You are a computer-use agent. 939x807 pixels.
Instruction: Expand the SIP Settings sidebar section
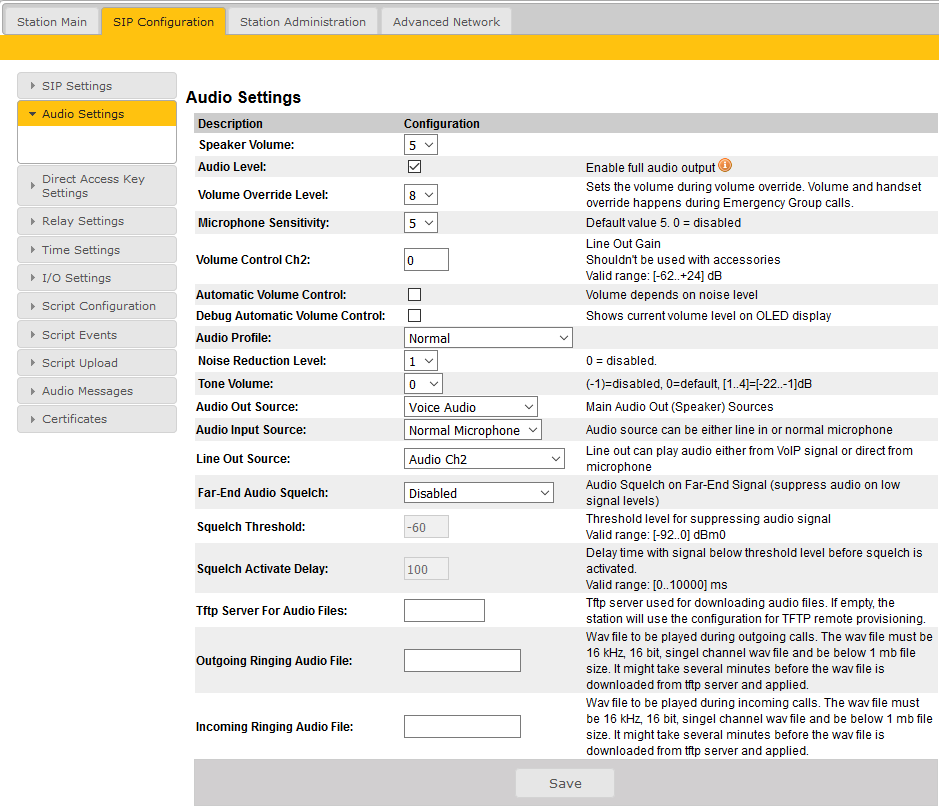96,86
